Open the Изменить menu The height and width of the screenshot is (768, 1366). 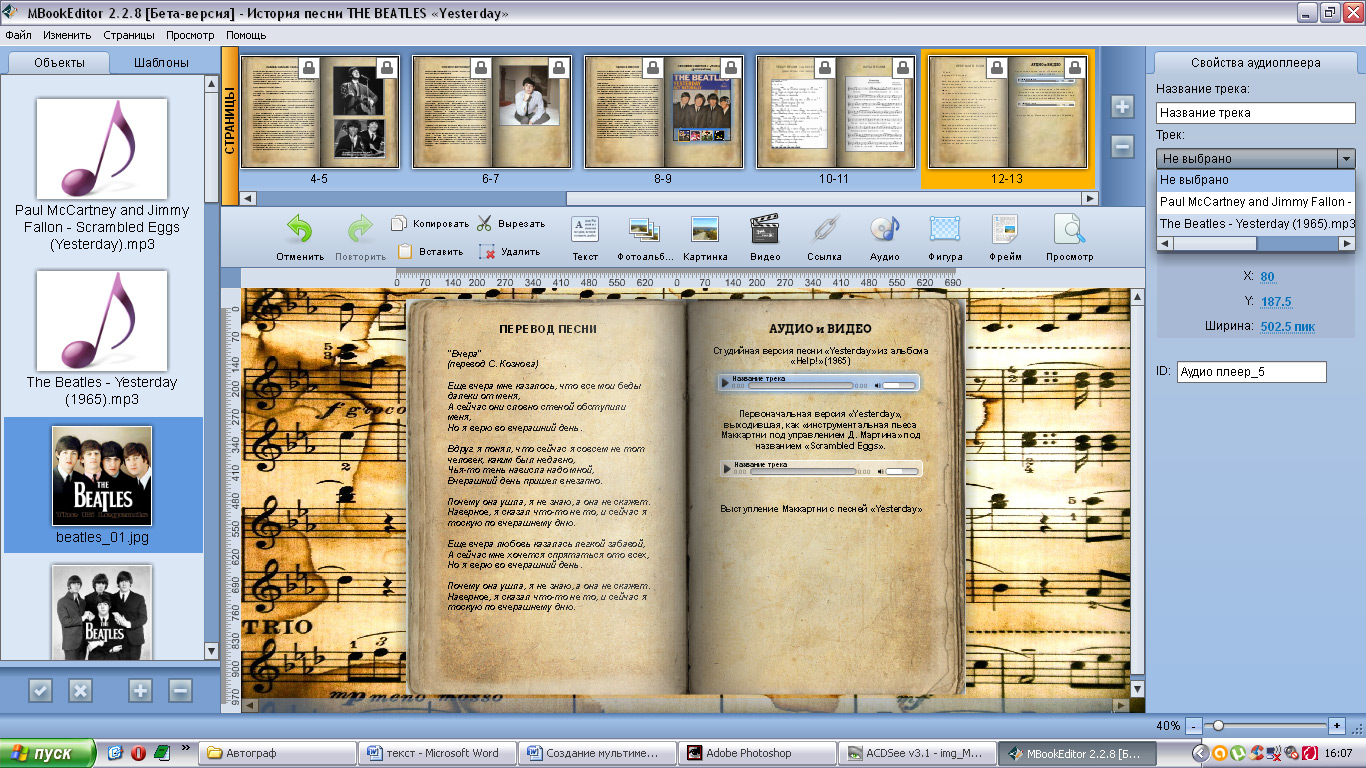tap(67, 35)
